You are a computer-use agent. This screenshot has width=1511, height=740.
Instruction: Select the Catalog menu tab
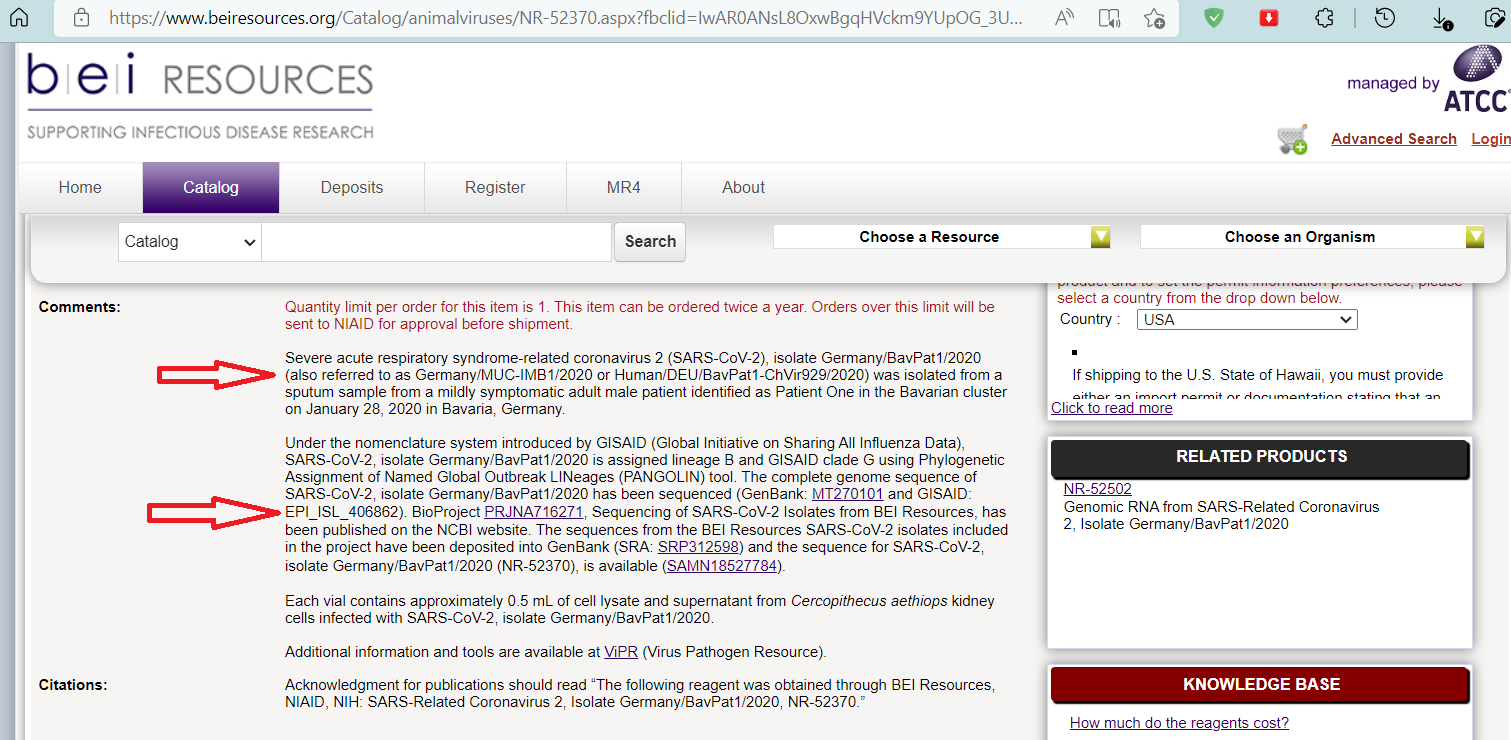[x=211, y=187]
